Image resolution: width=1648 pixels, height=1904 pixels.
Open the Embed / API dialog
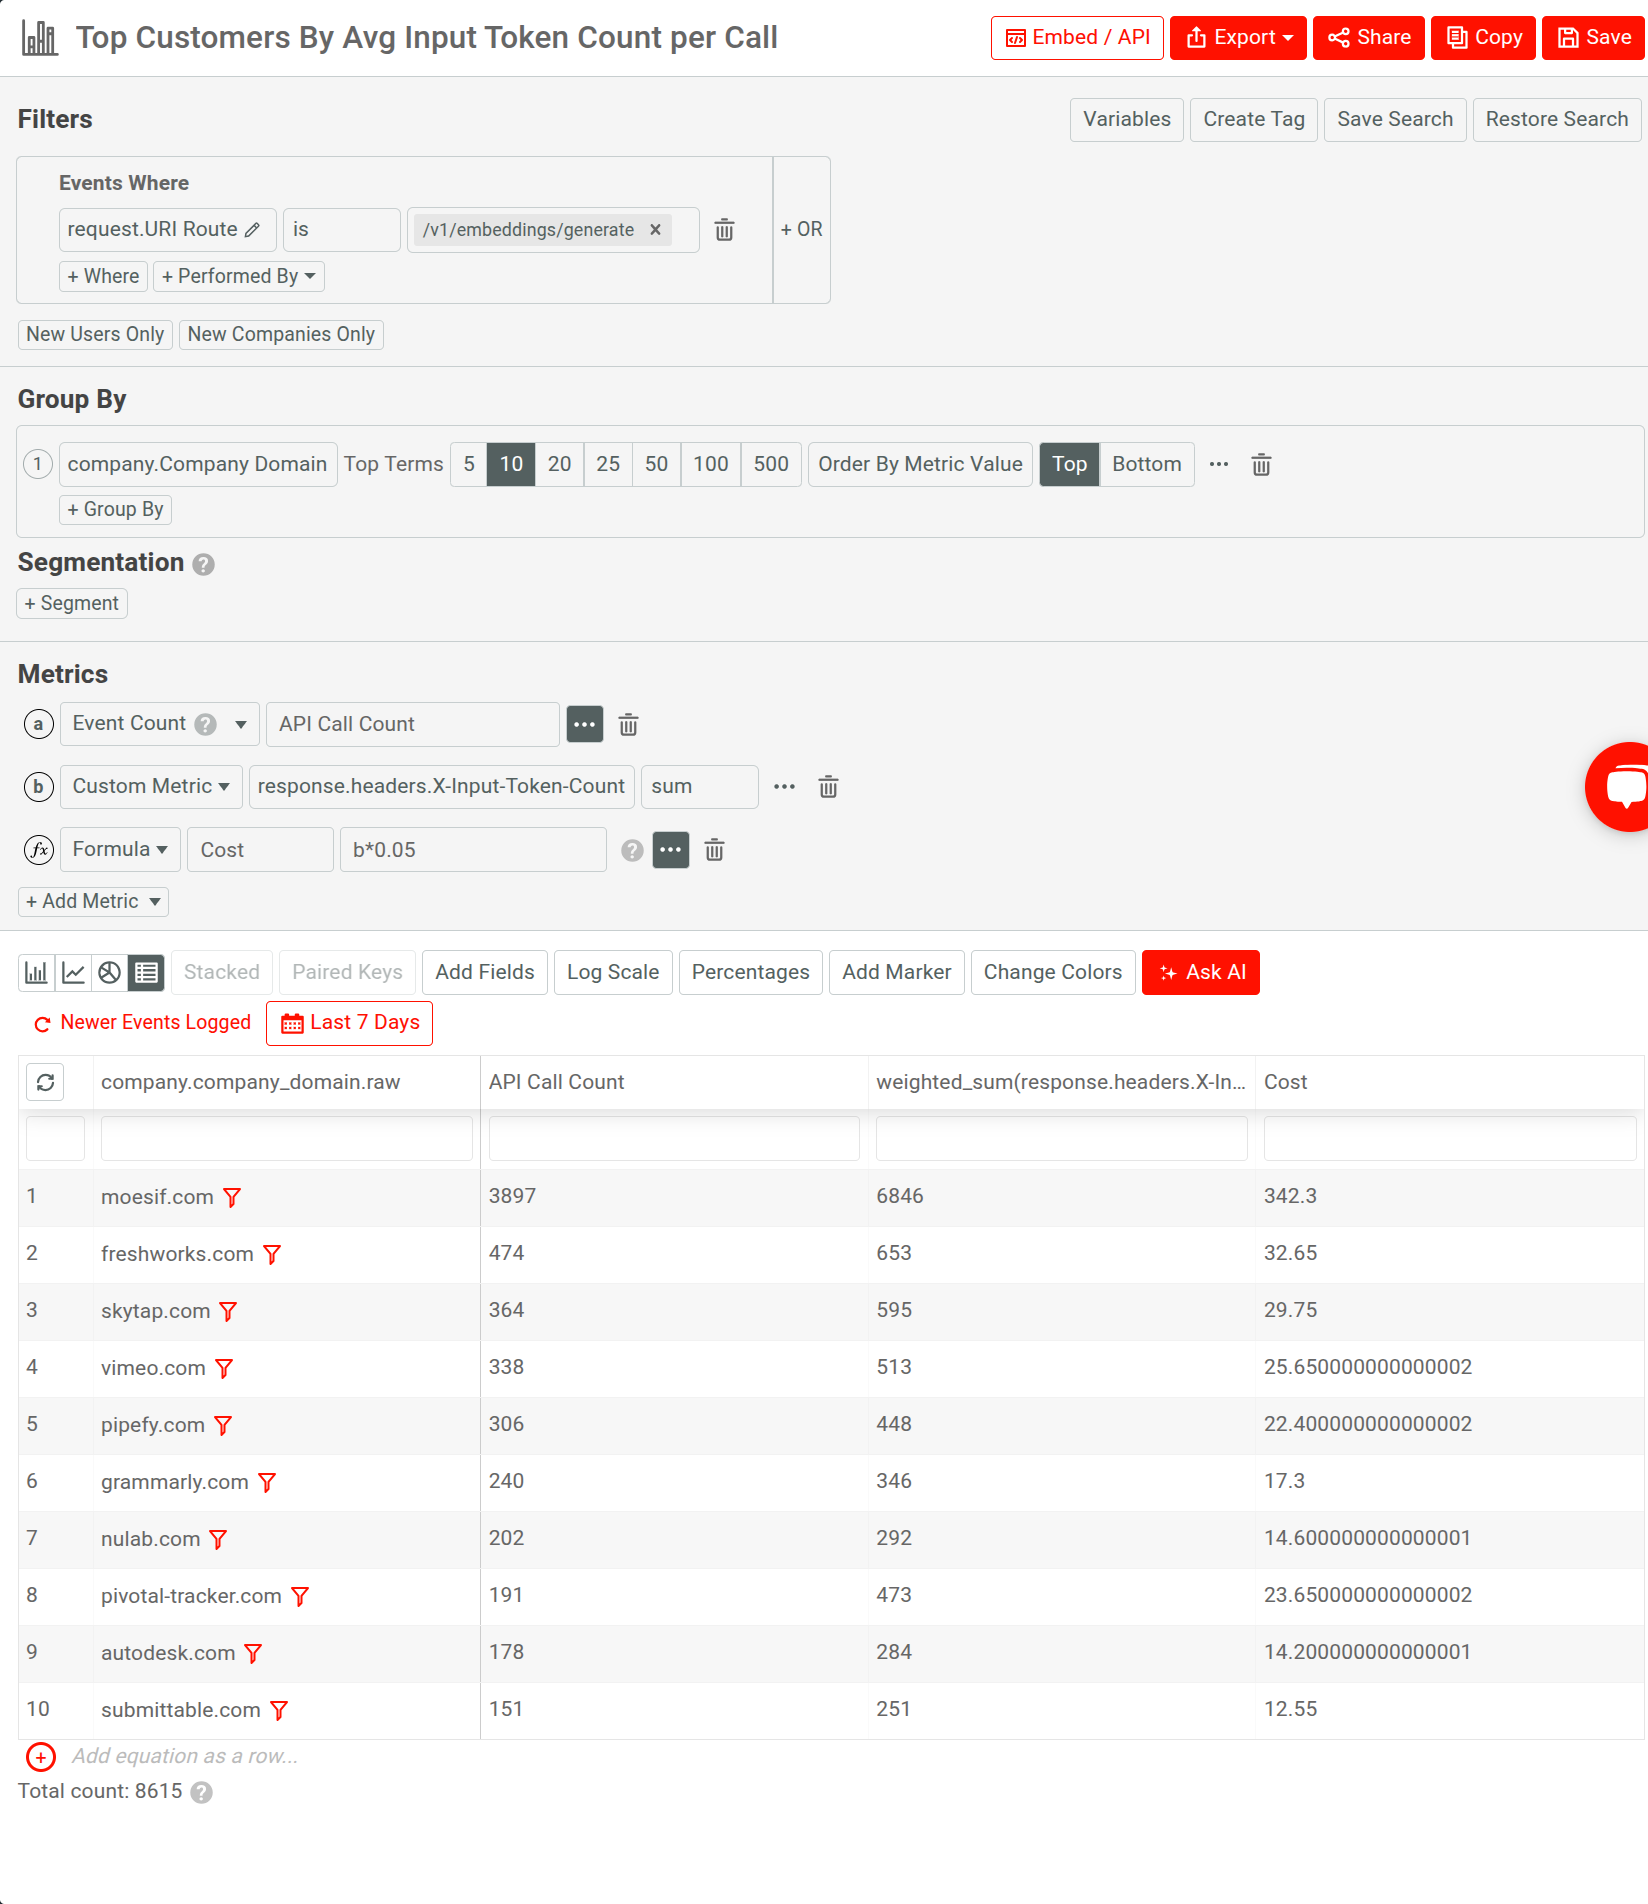click(1077, 37)
